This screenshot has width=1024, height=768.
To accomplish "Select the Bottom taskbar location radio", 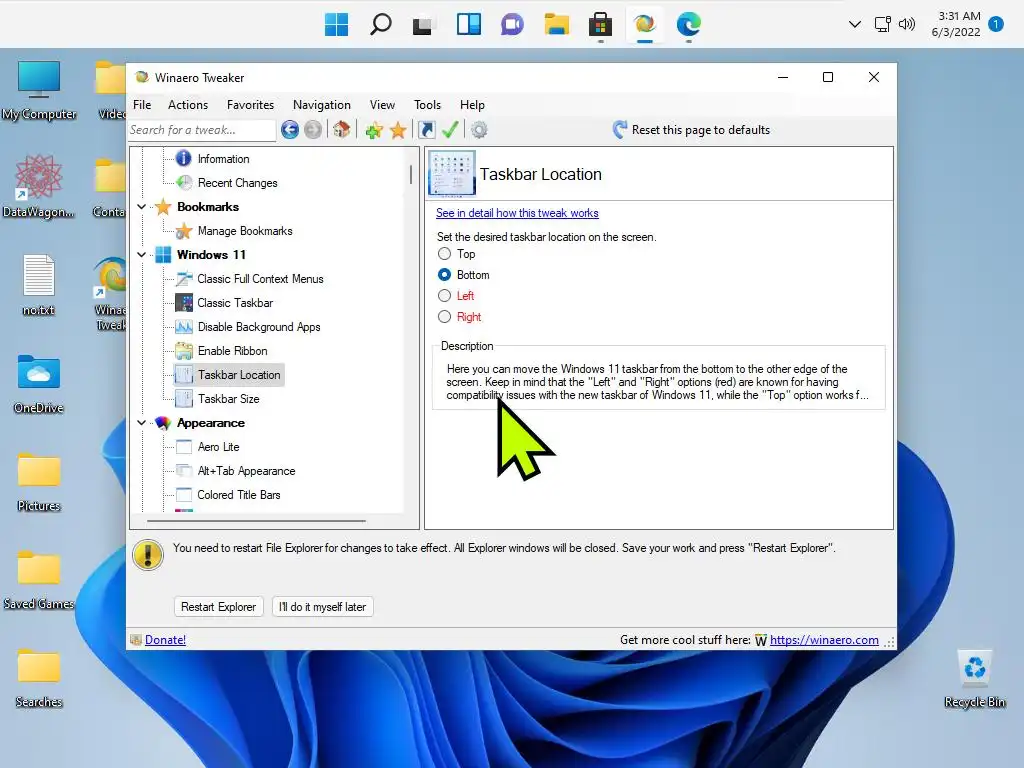I will pos(445,275).
